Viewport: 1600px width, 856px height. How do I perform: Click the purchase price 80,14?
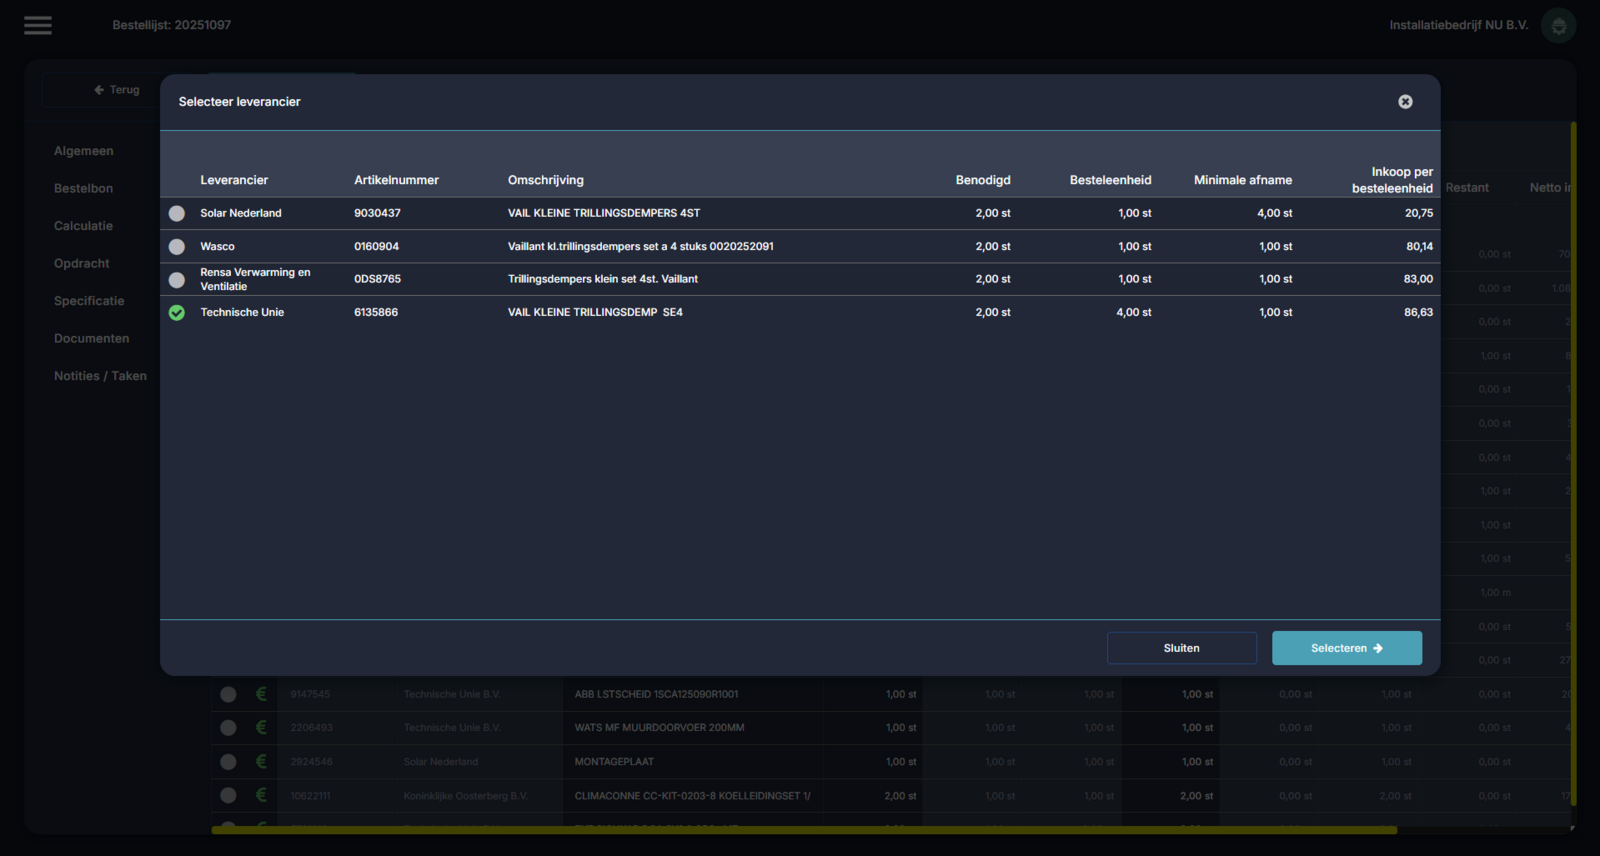pos(1420,246)
